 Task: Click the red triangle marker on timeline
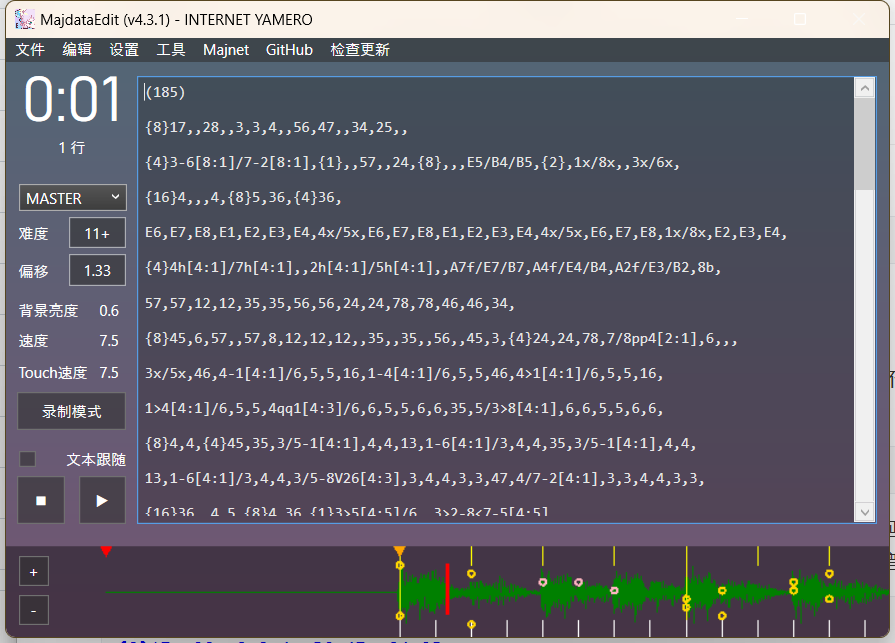coord(106,551)
